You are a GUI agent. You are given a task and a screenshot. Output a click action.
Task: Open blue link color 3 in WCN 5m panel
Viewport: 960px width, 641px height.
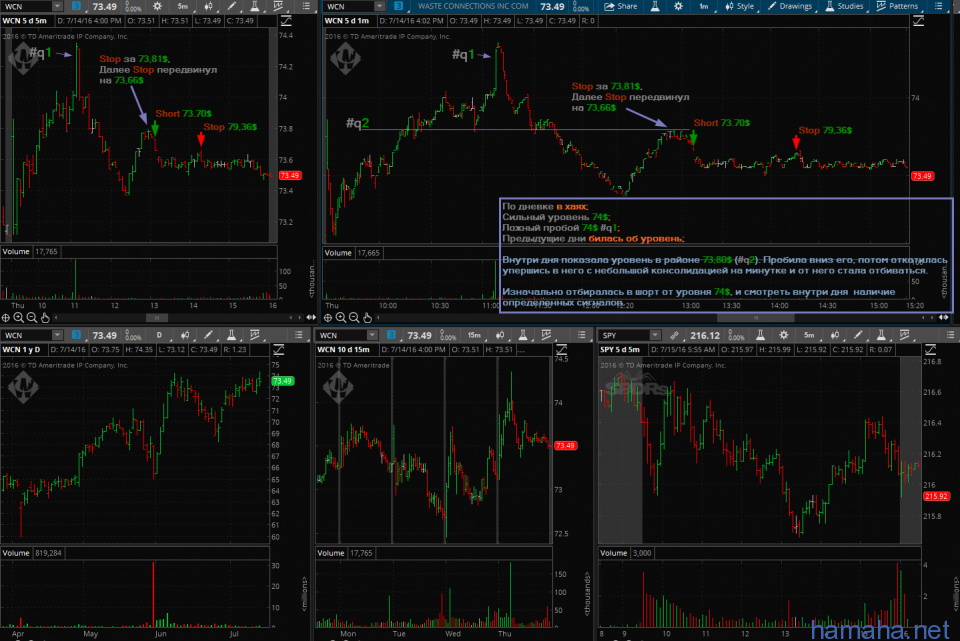click(x=76, y=6)
